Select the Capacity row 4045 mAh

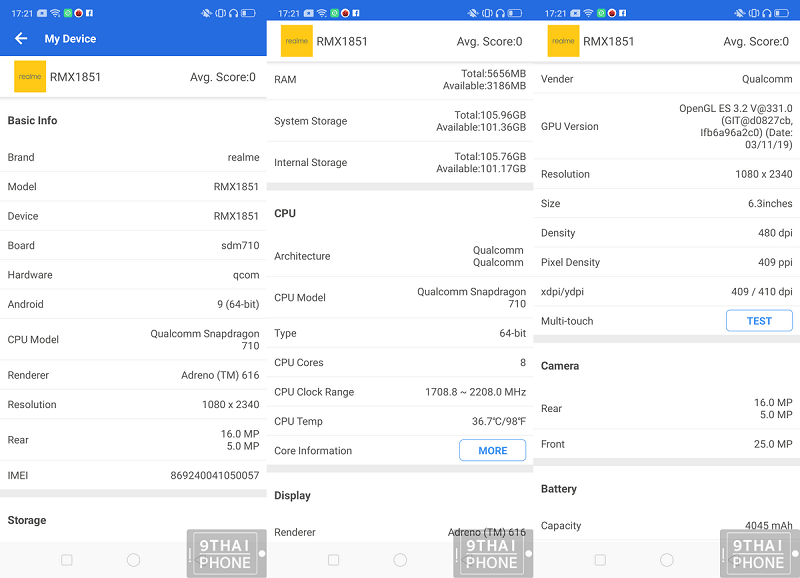click(x=666, y=525)
